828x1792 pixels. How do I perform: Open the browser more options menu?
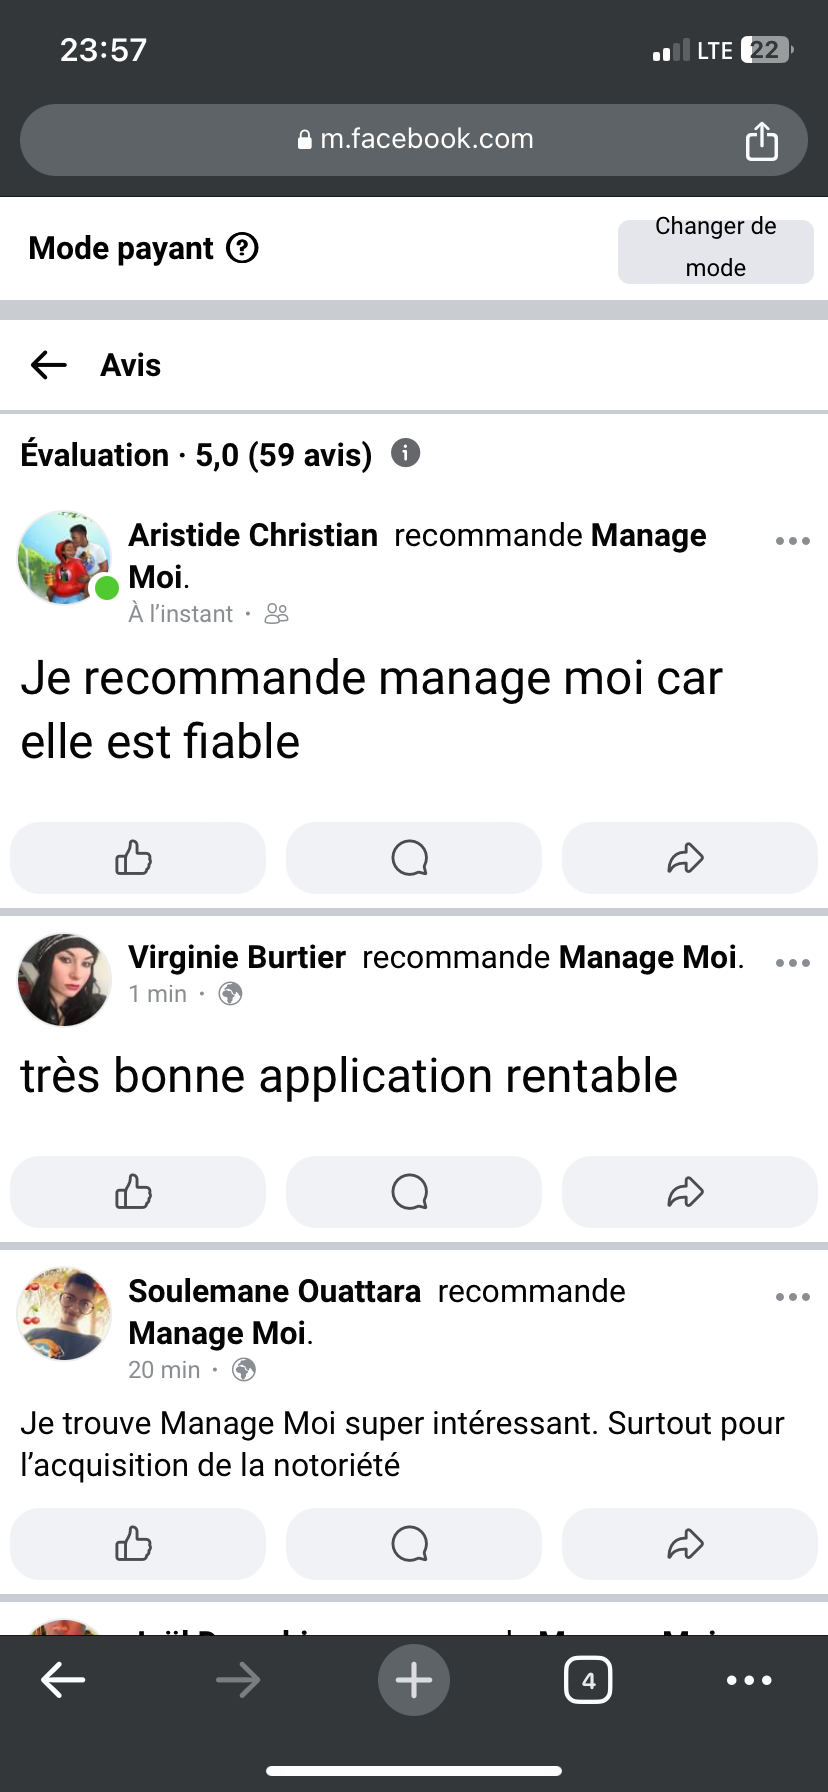pyautogui.click(x=749, y=1680)
